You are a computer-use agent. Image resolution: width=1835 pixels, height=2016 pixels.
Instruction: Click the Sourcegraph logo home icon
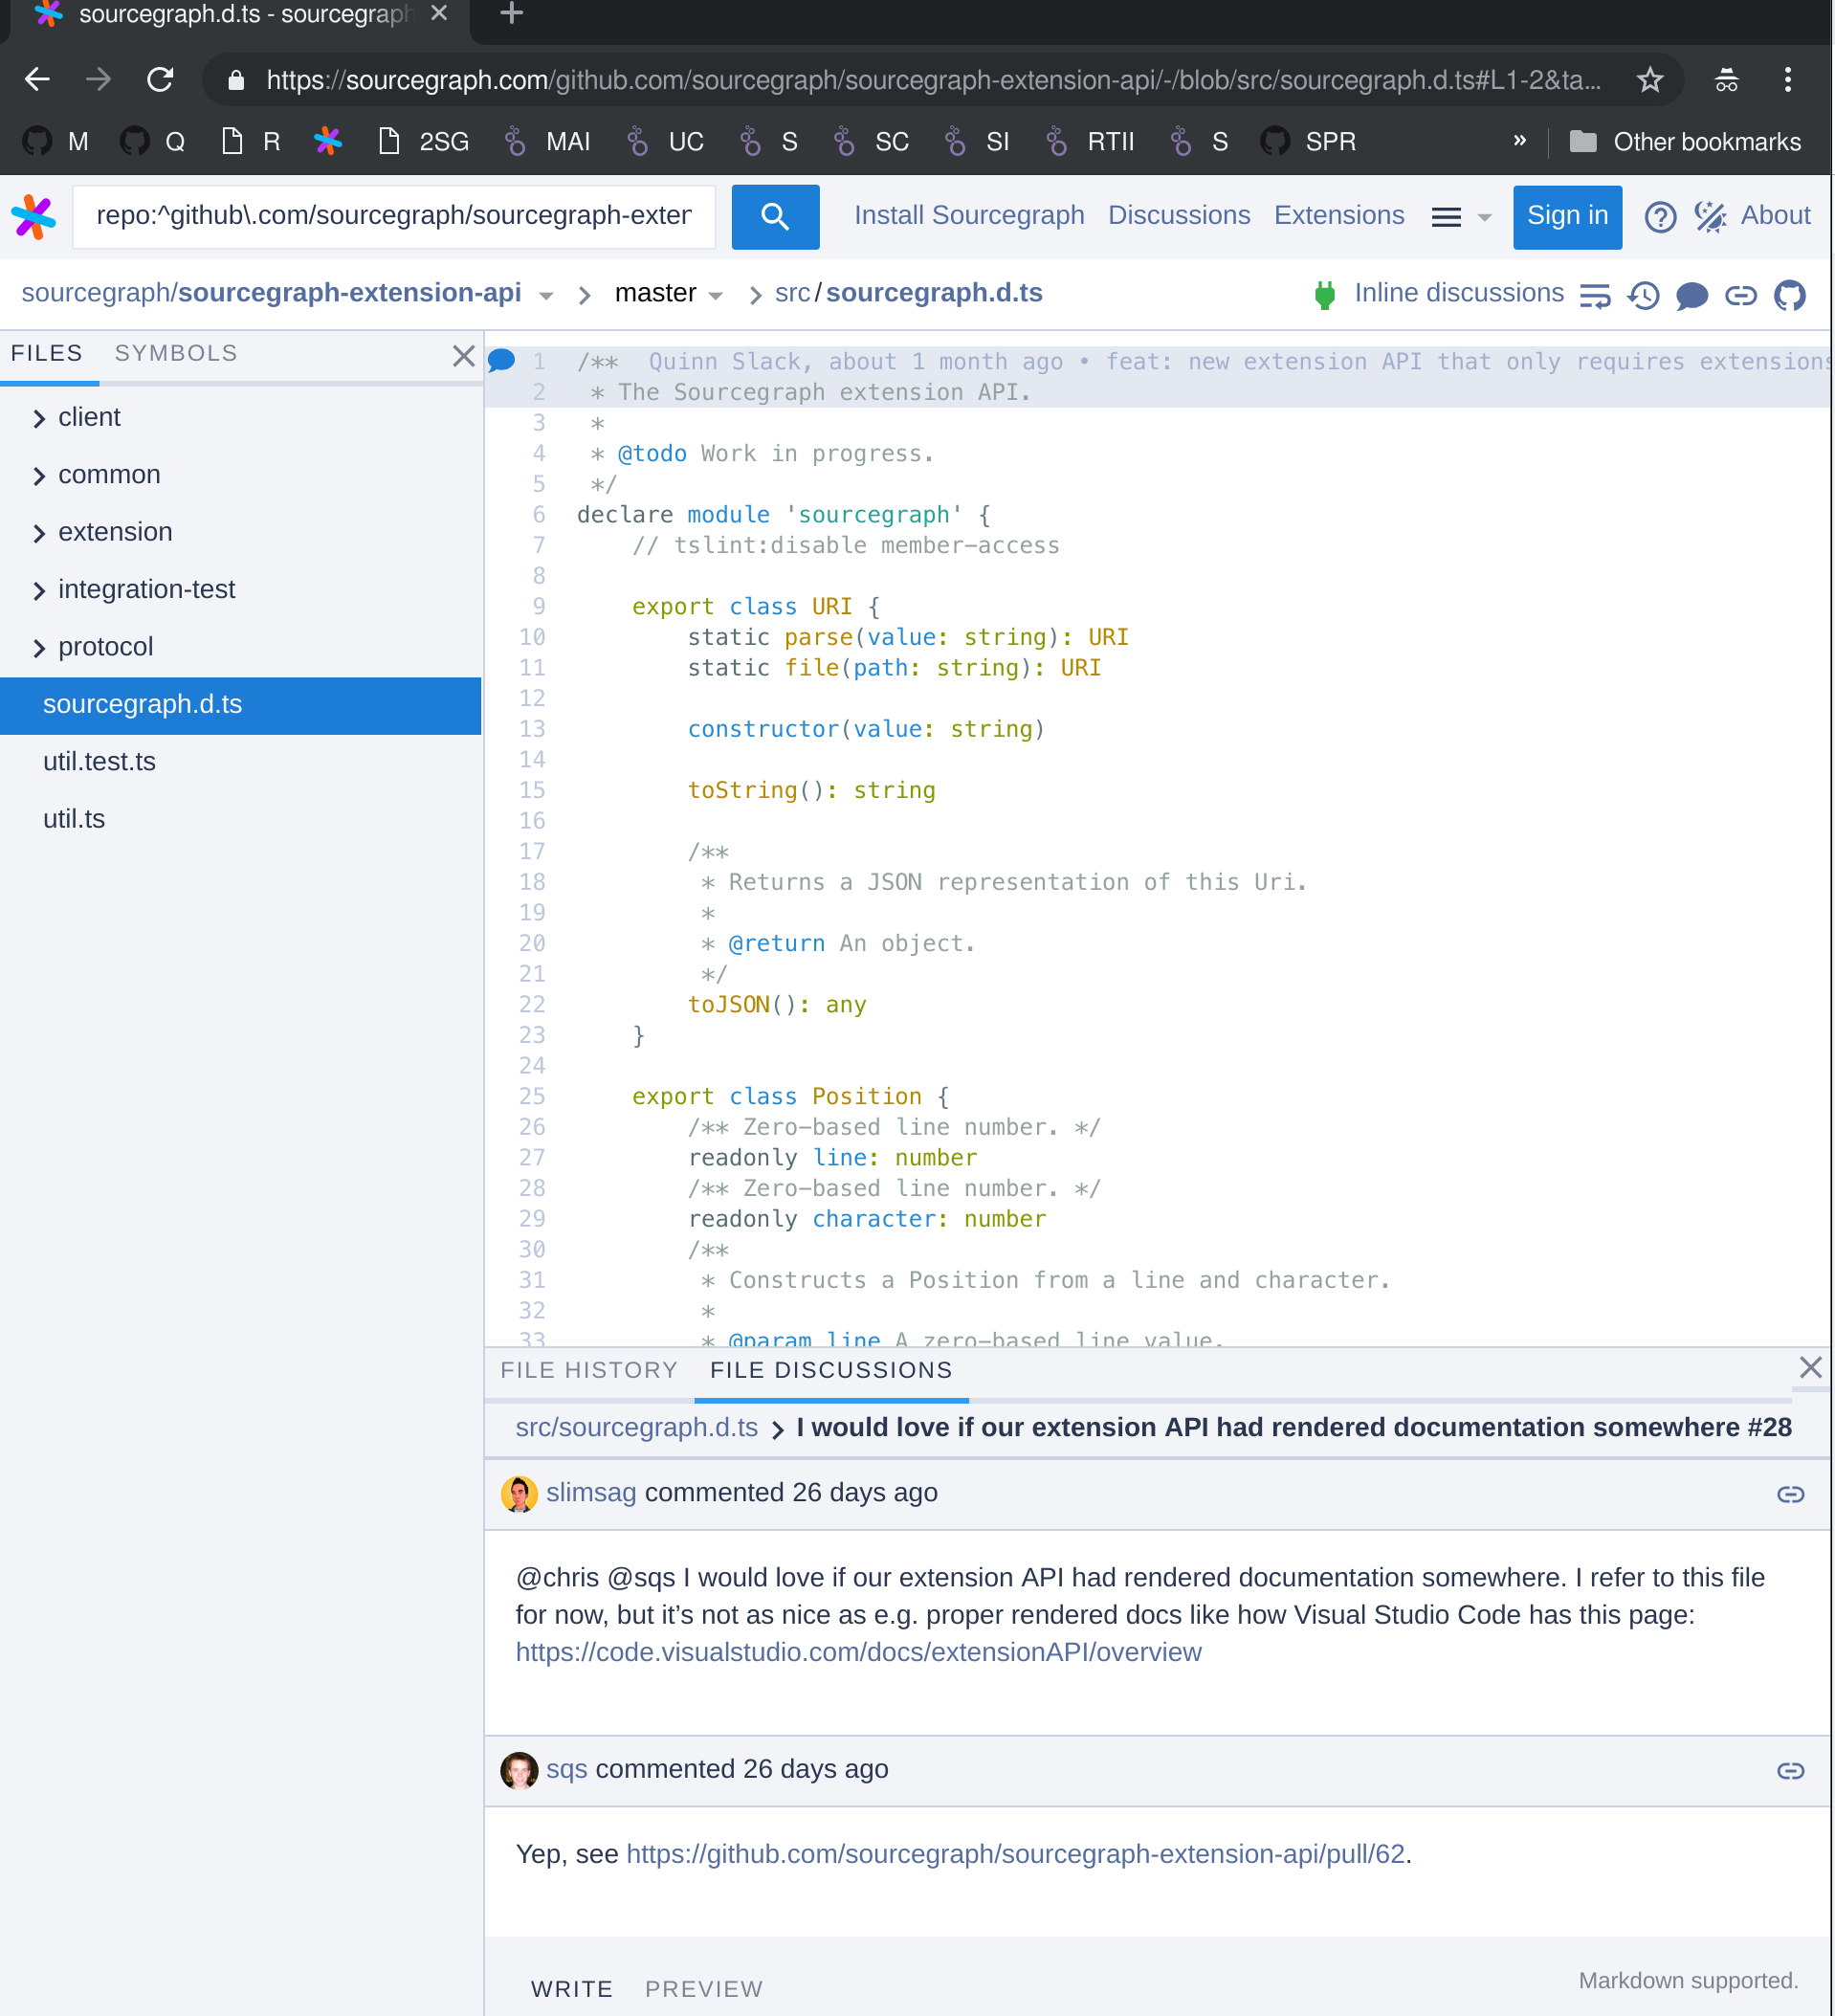[x=34, y=217]
